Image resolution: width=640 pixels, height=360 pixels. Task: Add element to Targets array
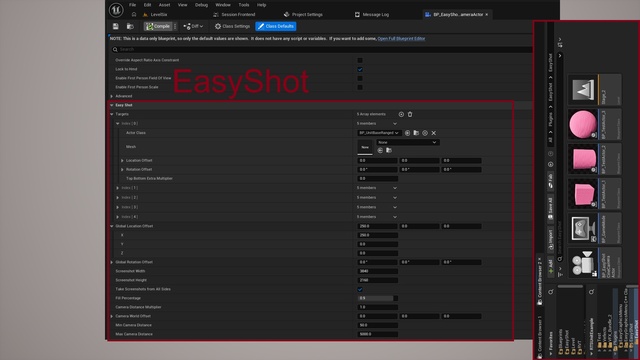[x=401, y=114]
